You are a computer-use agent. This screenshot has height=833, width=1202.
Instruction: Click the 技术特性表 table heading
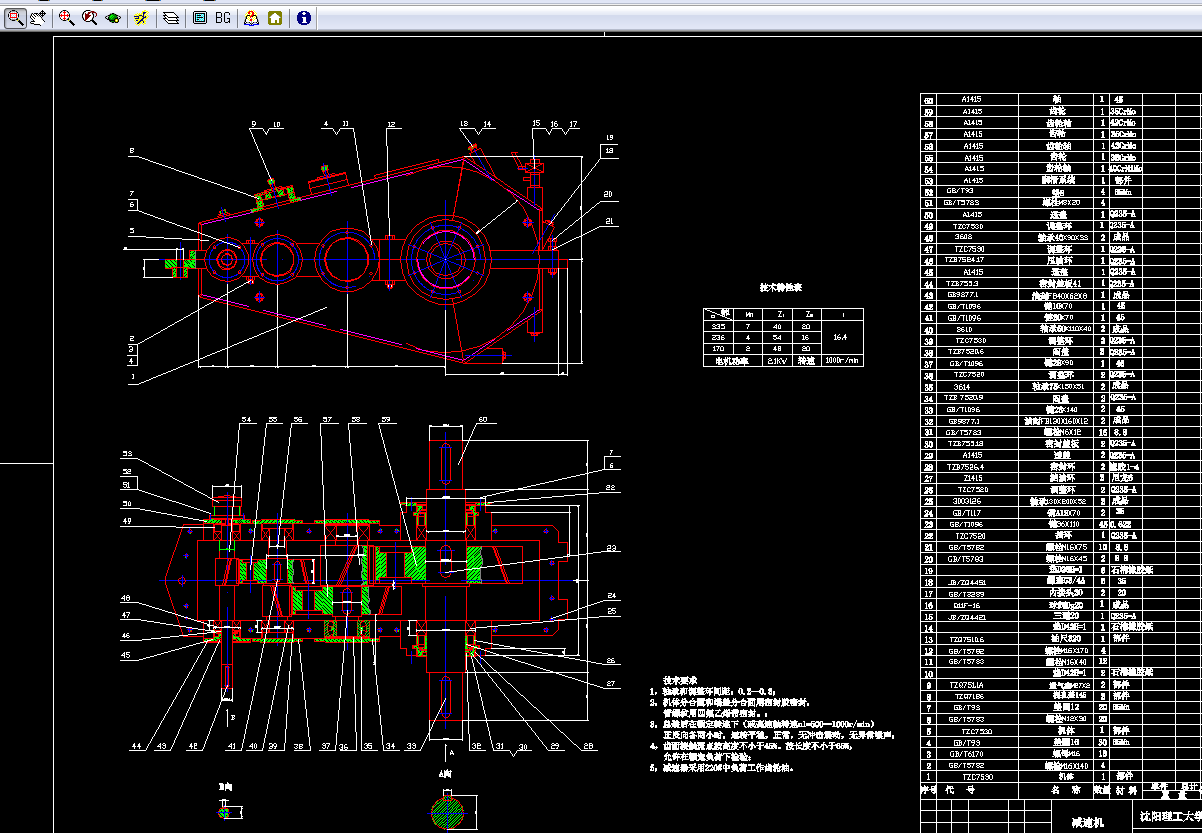click(781, 287)
